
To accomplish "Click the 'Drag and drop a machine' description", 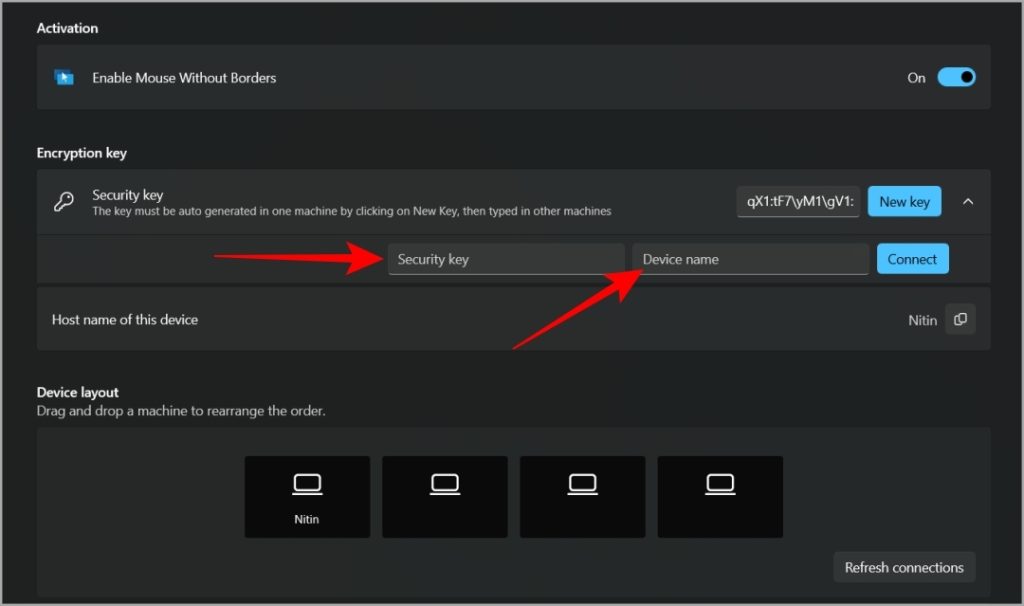I will coord(181,411).
